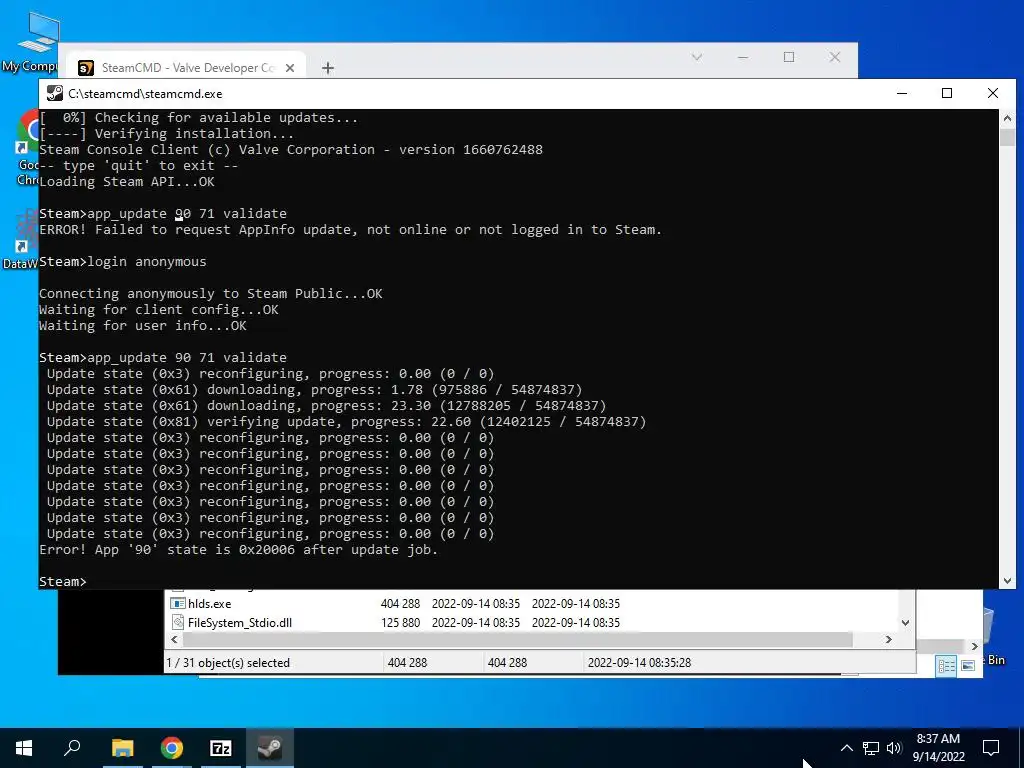This screenshot has height=768, width=1024.
Task: Click FileSystem_Stdio.dll size 125 880
Action: pos(400,622)
